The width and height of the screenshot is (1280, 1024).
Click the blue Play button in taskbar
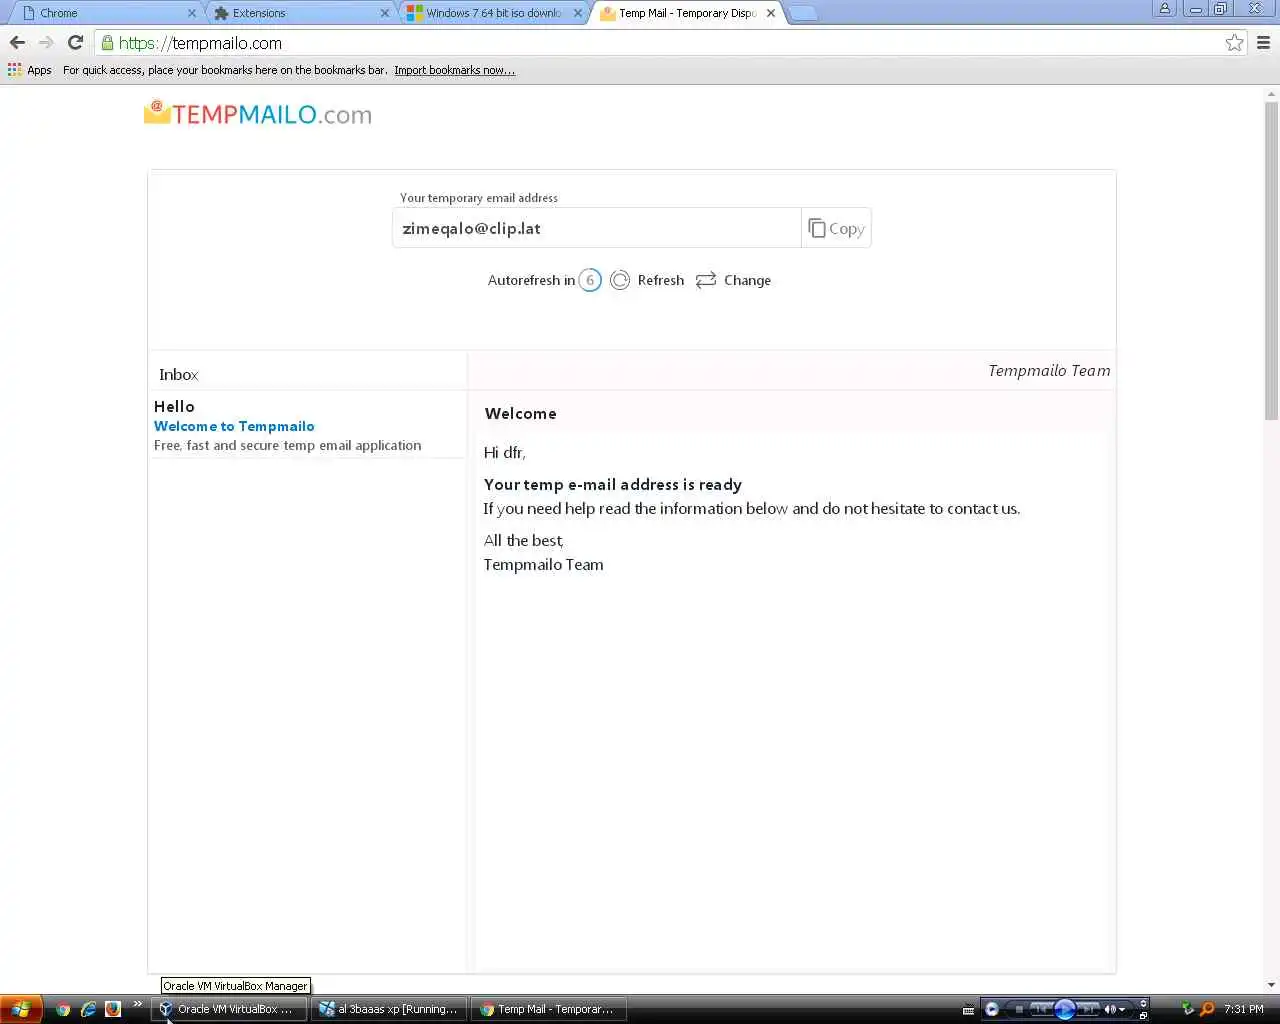pyautogui.click(x=1065, y=1009)
